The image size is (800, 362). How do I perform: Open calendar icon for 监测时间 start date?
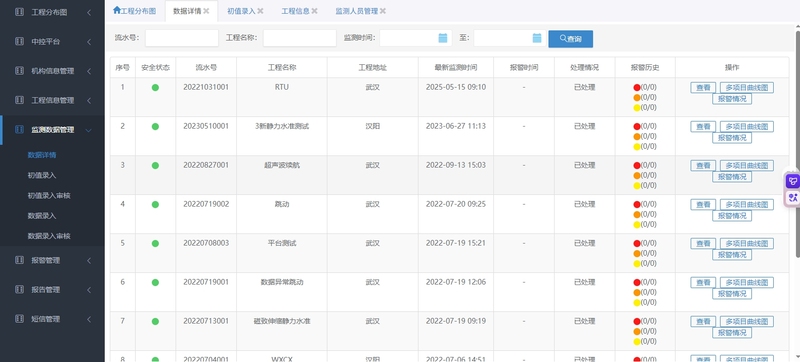(x=443, y=38)
